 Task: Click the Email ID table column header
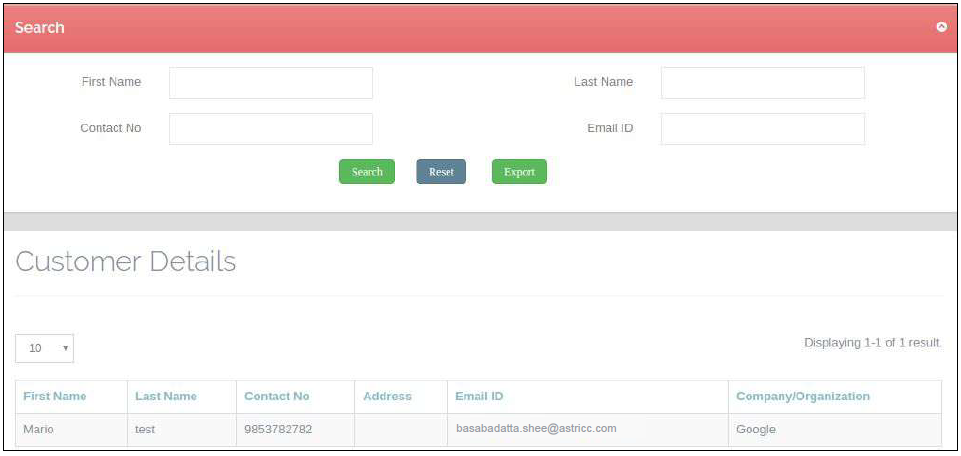(x=479, y=396)
